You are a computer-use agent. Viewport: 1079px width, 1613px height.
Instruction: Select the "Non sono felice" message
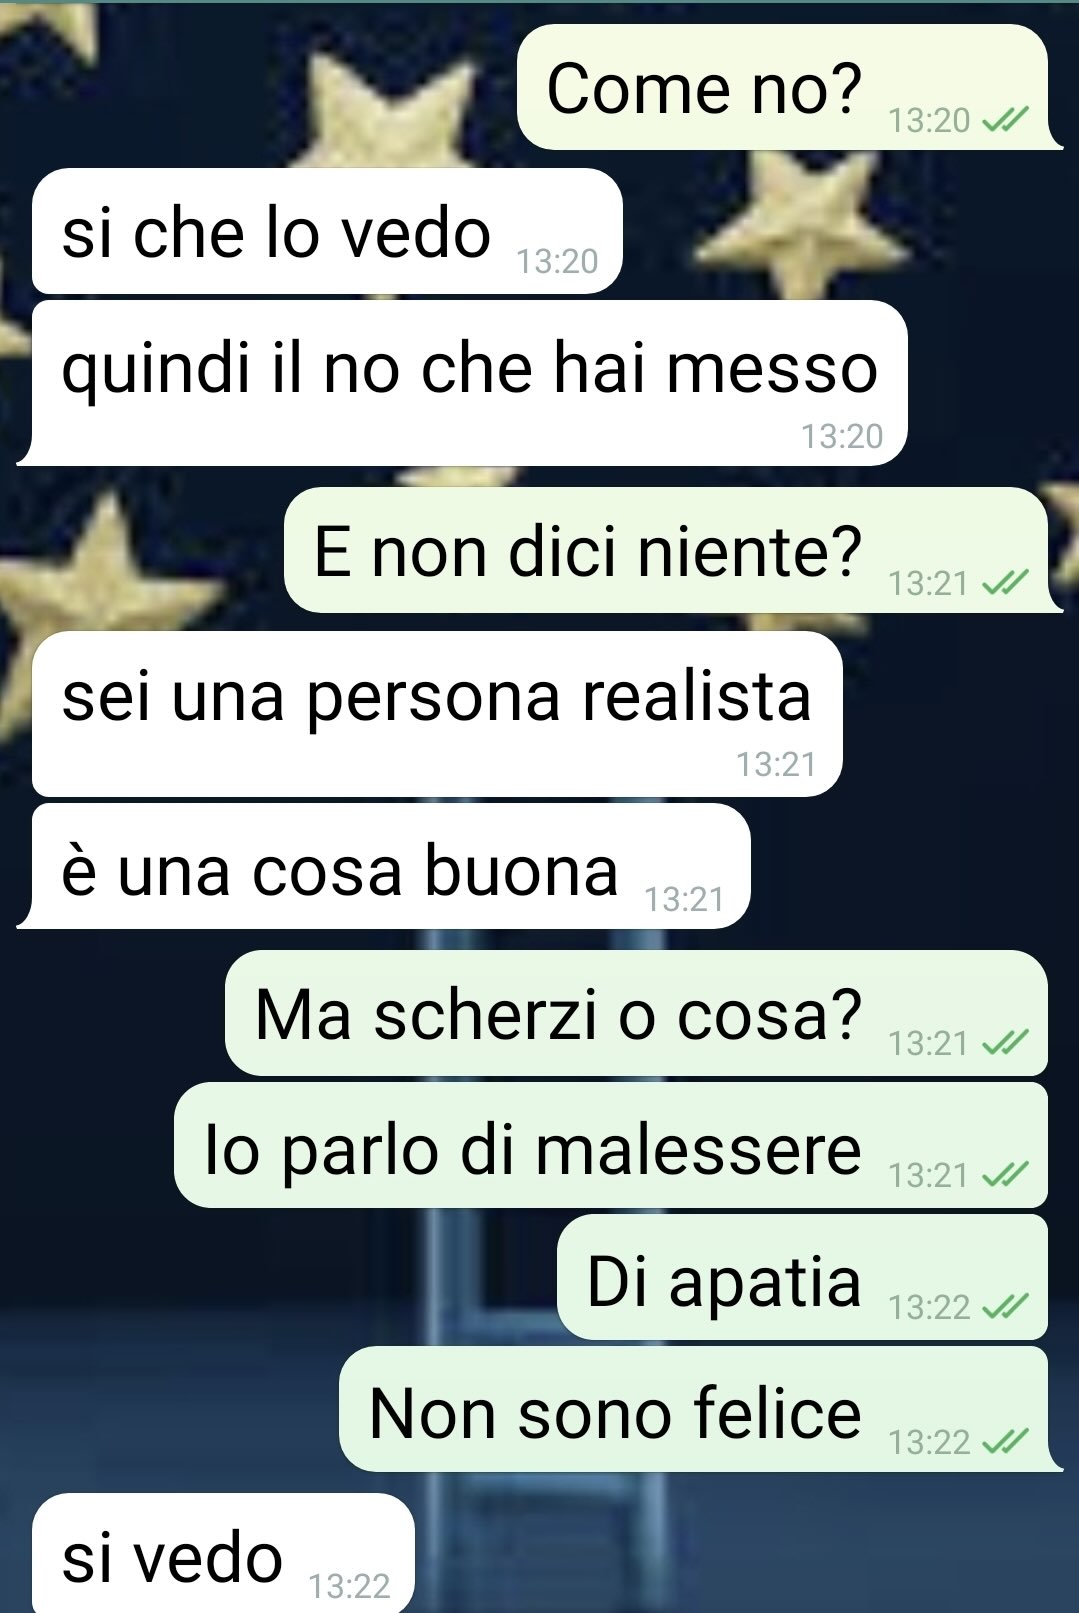[x=701, y=1409]
